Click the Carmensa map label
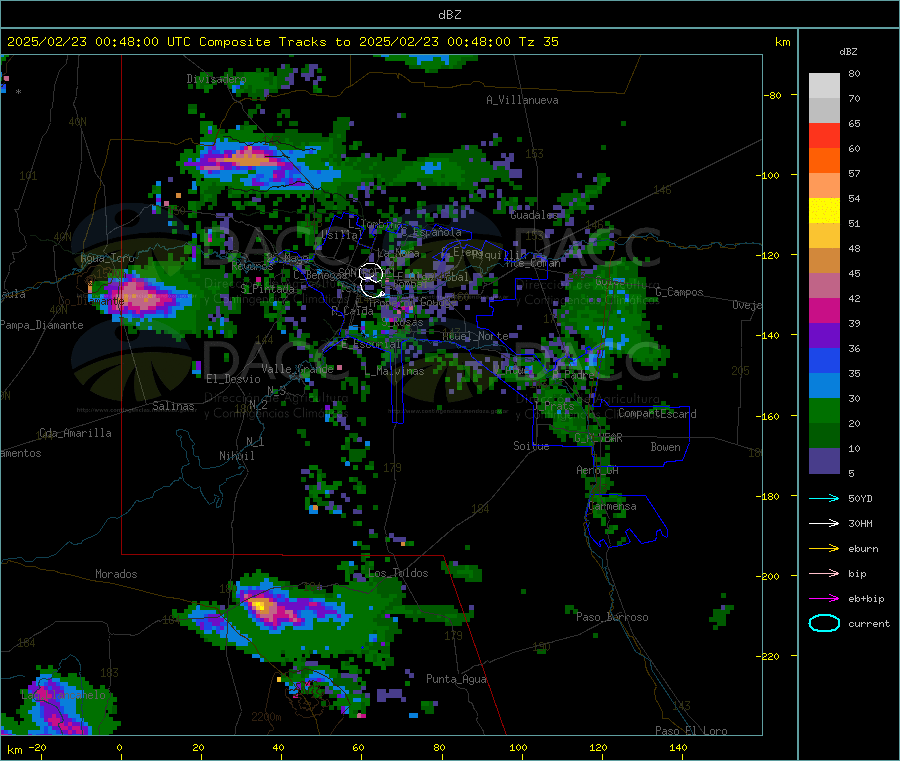This screenshot has height=761, width=900. [x=612, y=507]
